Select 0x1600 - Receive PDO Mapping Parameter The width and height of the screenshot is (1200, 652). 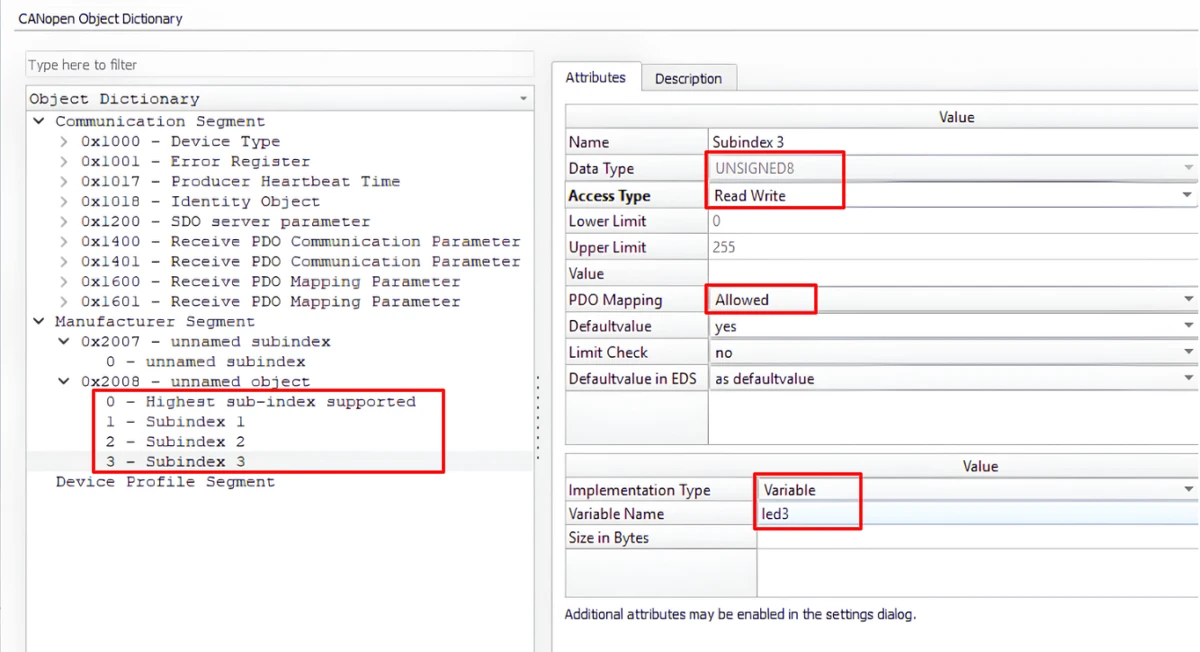[x=270, y=281]
